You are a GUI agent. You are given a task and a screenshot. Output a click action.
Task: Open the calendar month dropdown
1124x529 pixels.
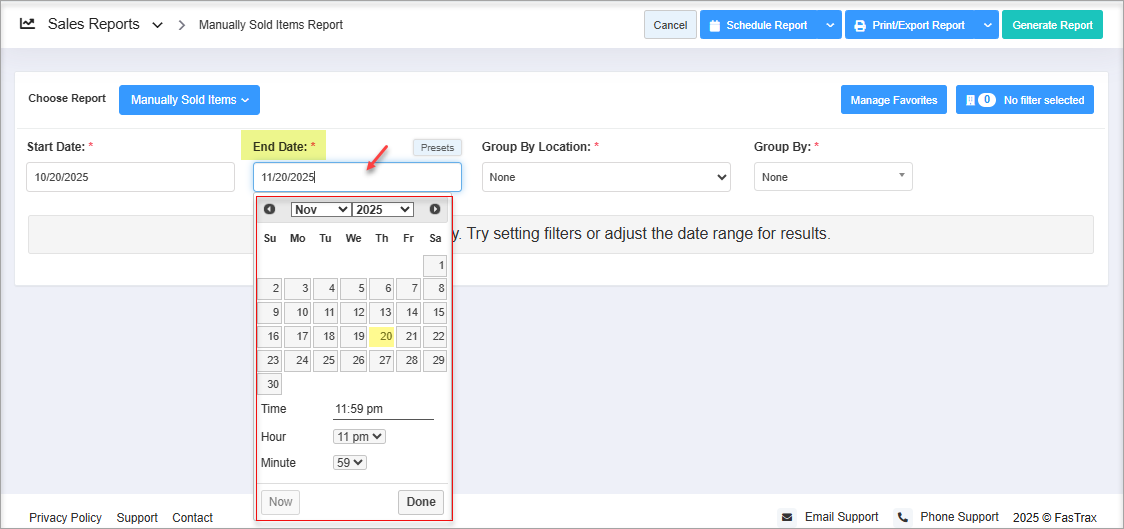320,209
